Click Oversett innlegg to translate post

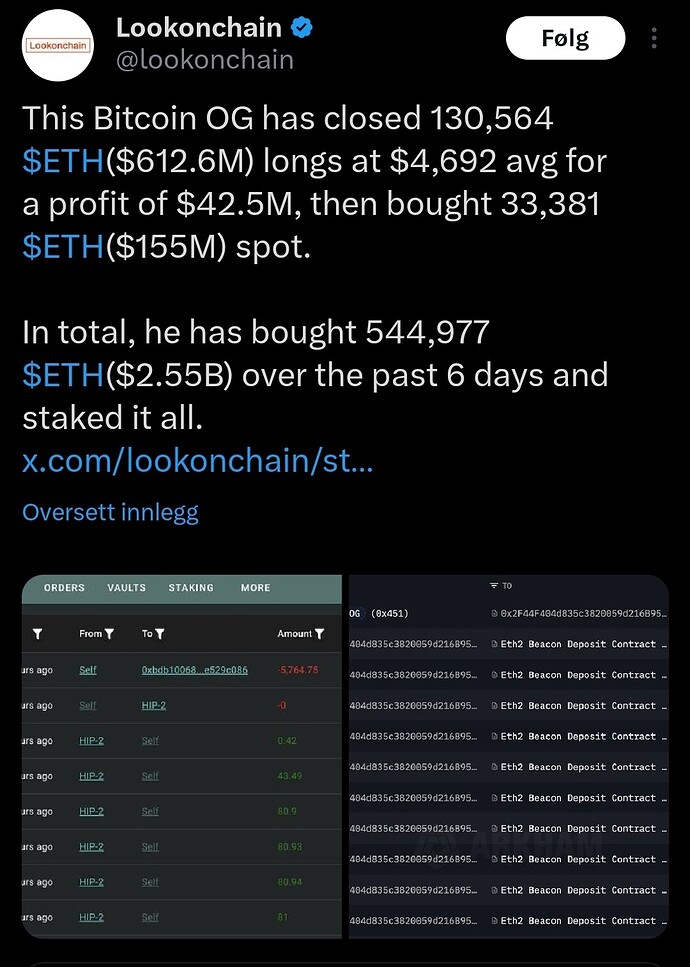pyautogui.click(x=110, y=512)
